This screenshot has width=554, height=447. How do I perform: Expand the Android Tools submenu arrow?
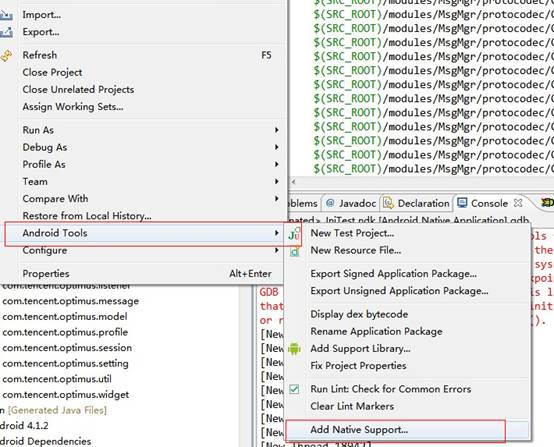pyautogui.click(x=277, y=233)
